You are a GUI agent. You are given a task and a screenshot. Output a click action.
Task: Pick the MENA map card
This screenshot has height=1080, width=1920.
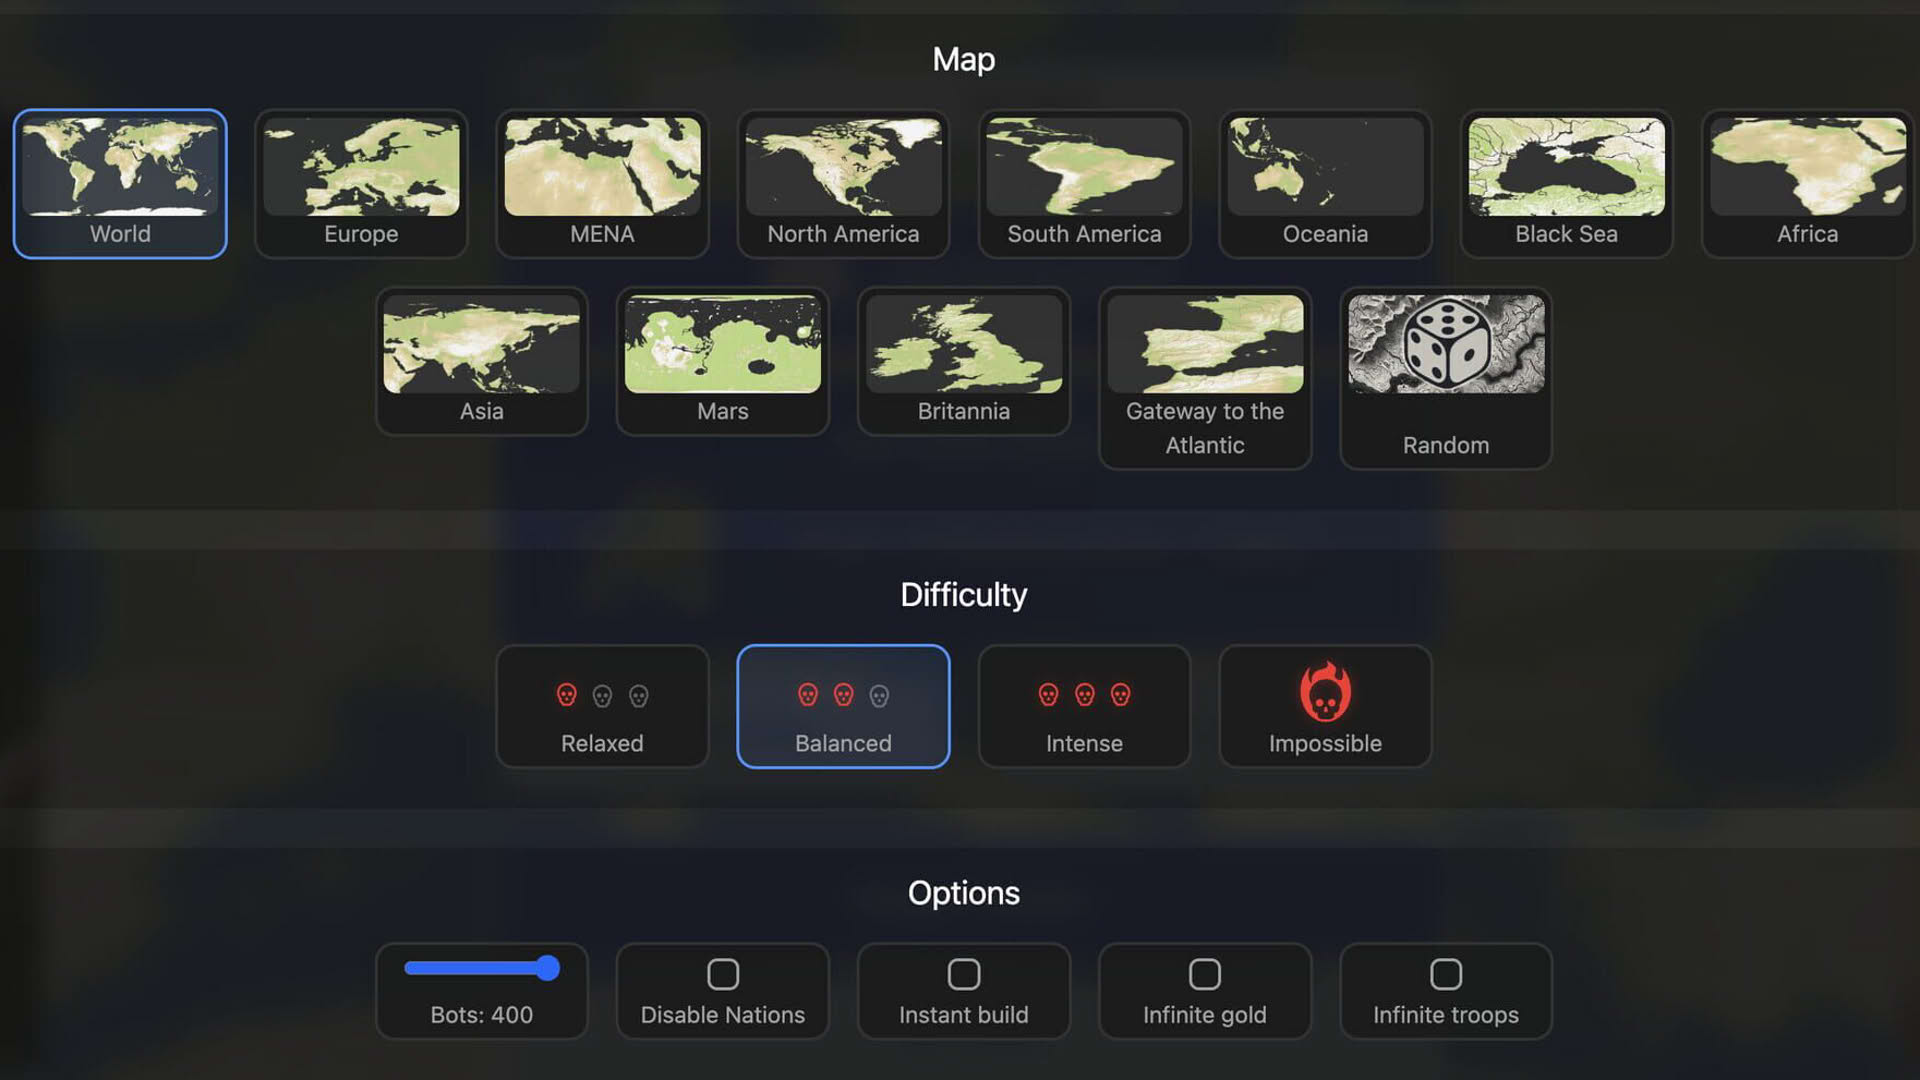(x=602, y=184)
